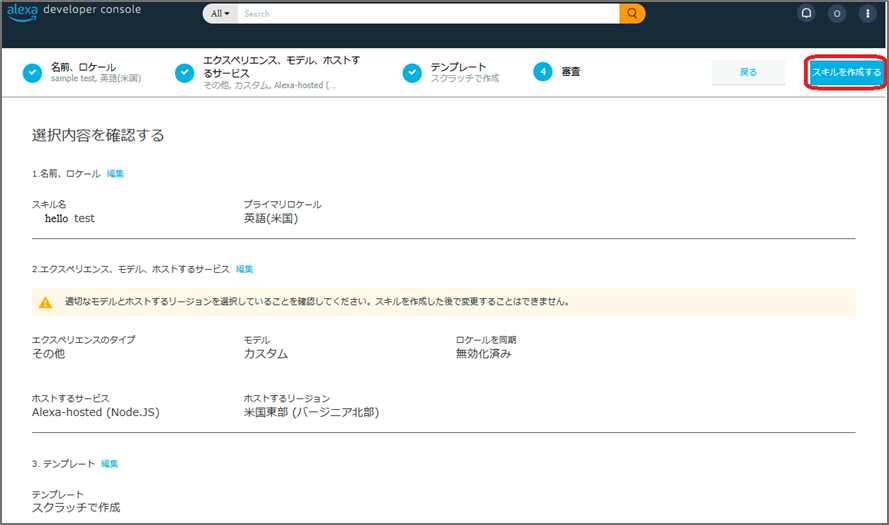Select step 4 審査 circle
Image resolution: width=889 pixels, height=525 pixels.
click(543, 72)
